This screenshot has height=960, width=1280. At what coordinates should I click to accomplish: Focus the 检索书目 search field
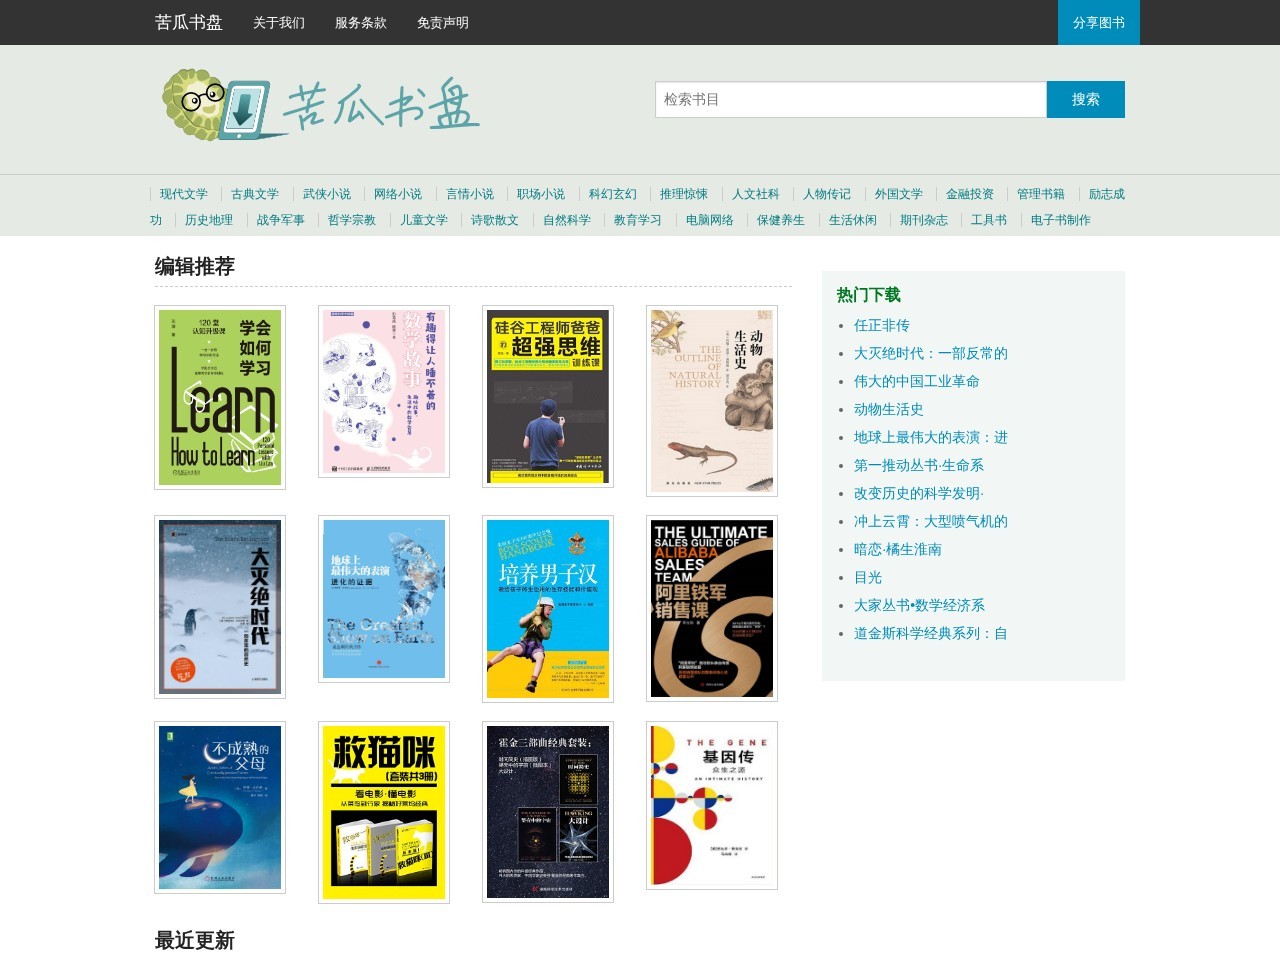pyautogui.click(x=850, y=99)
